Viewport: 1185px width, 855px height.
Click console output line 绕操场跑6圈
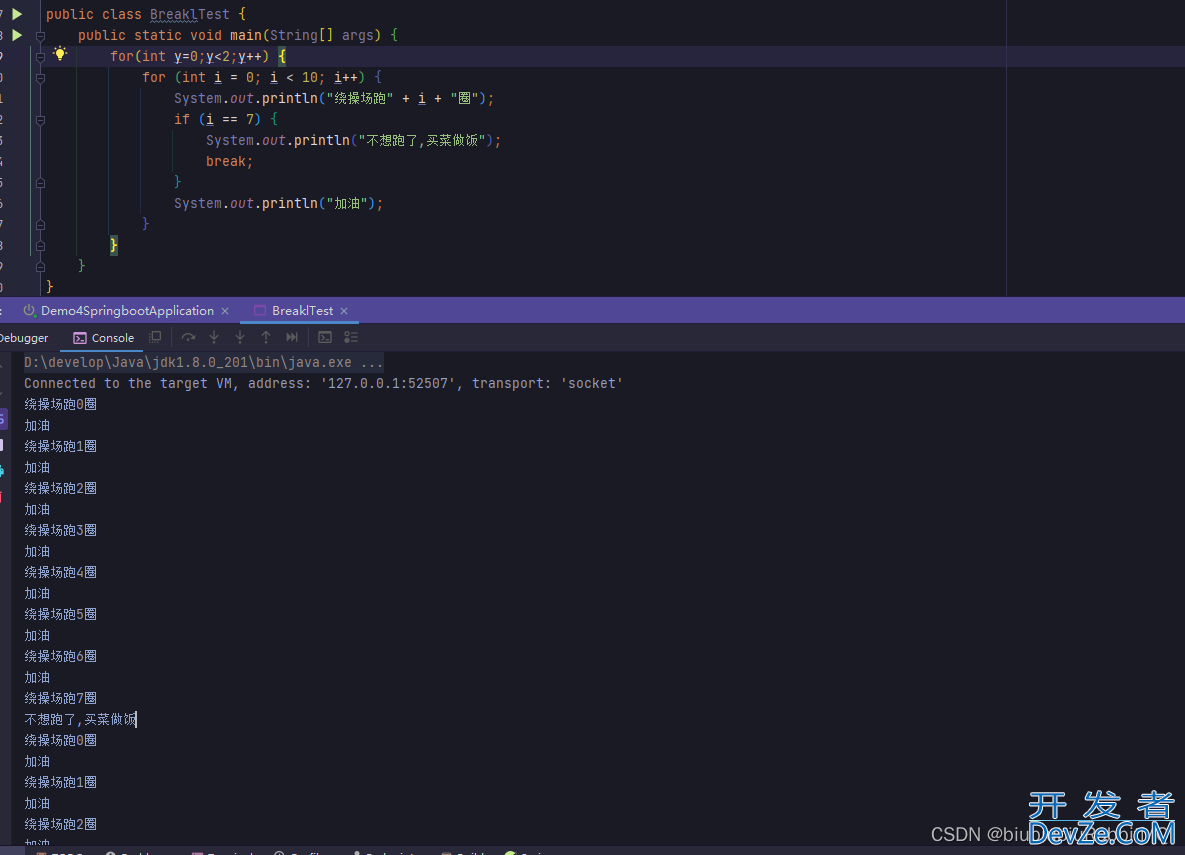[x=60, y=656]
